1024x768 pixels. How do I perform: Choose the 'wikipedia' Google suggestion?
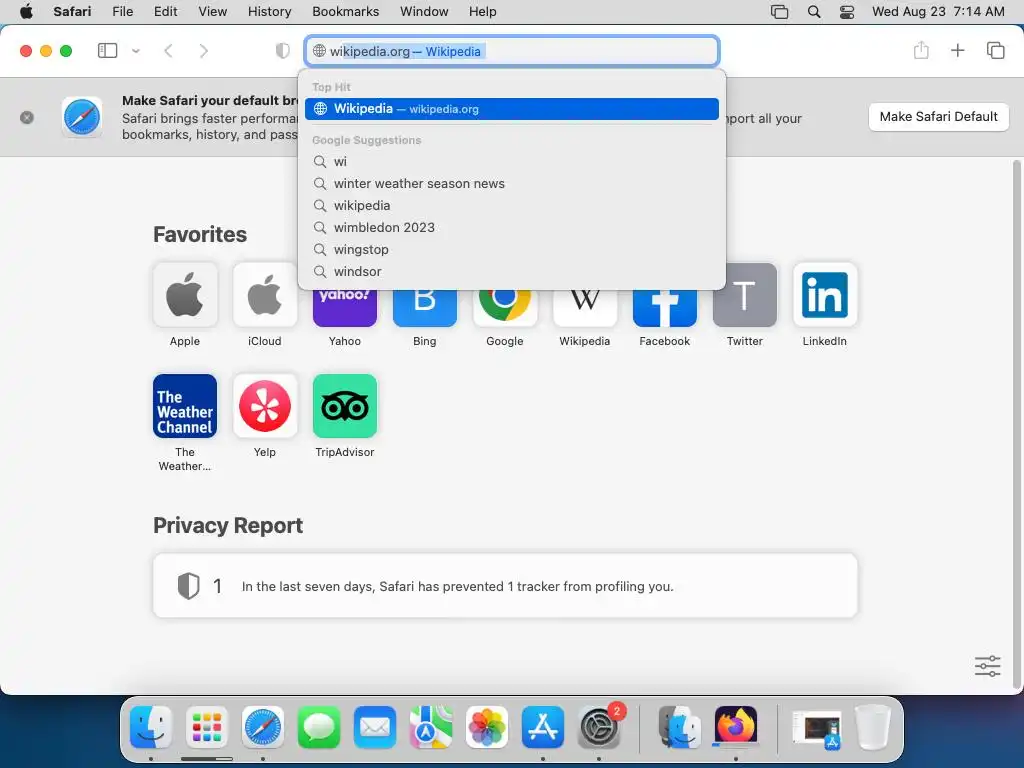[x=512, y=206]
